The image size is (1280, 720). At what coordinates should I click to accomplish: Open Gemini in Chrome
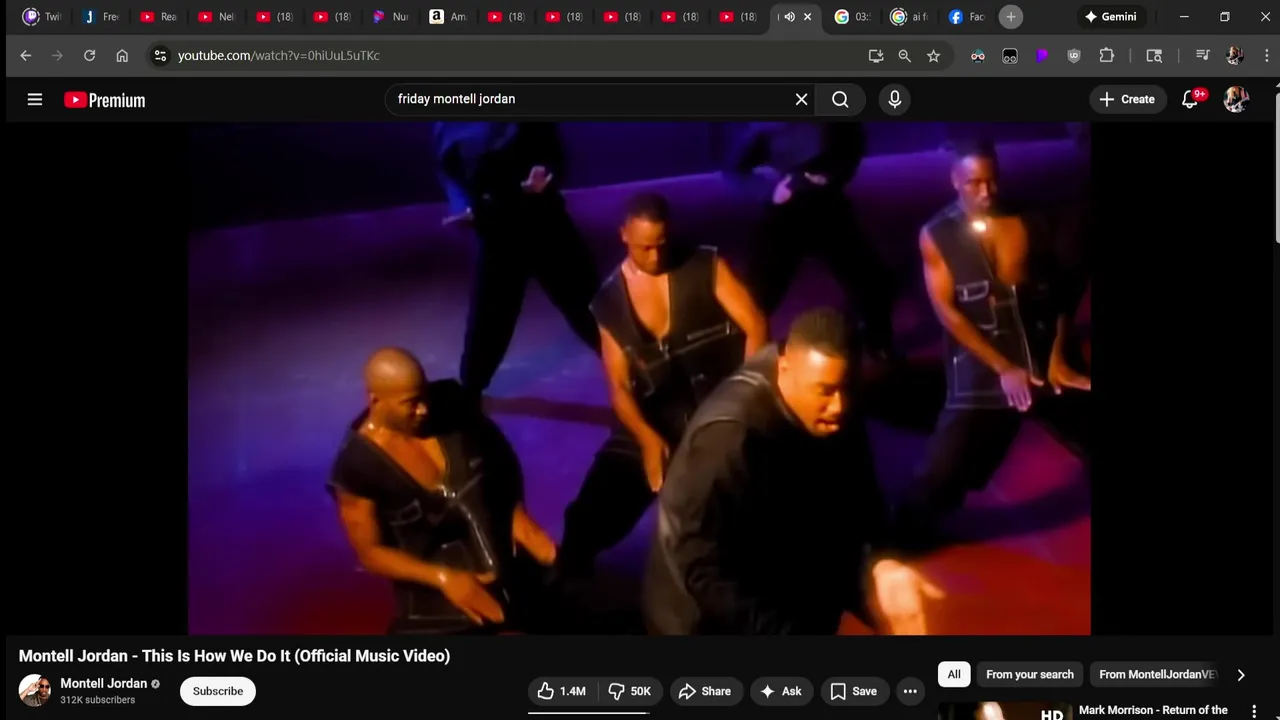pos(1110,17)
